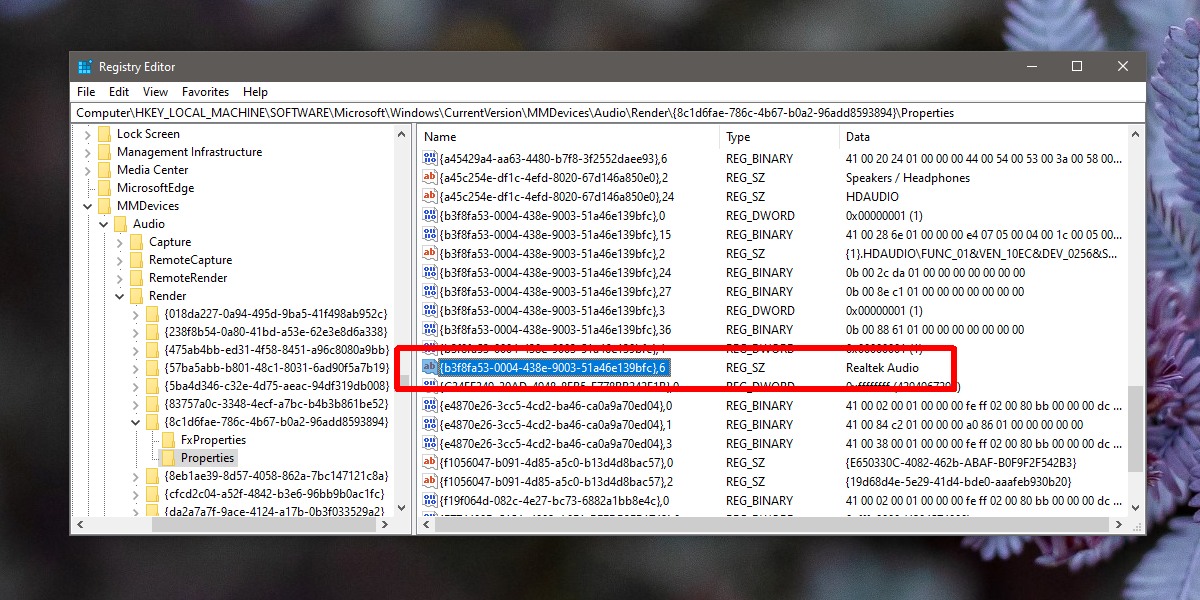Click binary icon of {b3f8fa53-0004-438e-9003-51a46e139bfc},36

430,330
